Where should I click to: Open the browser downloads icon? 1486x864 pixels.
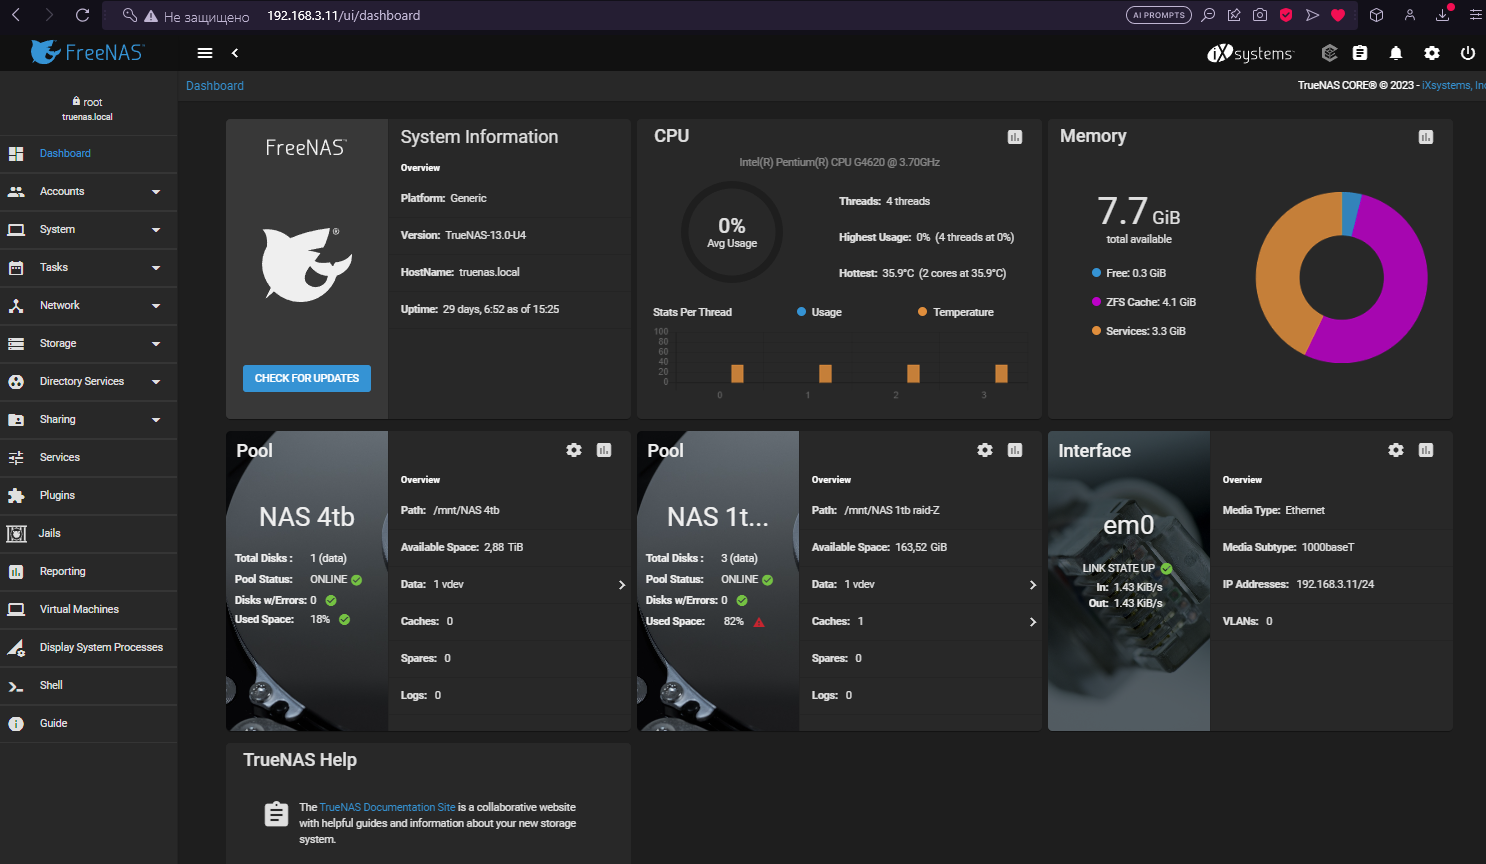click(1443, 15)
